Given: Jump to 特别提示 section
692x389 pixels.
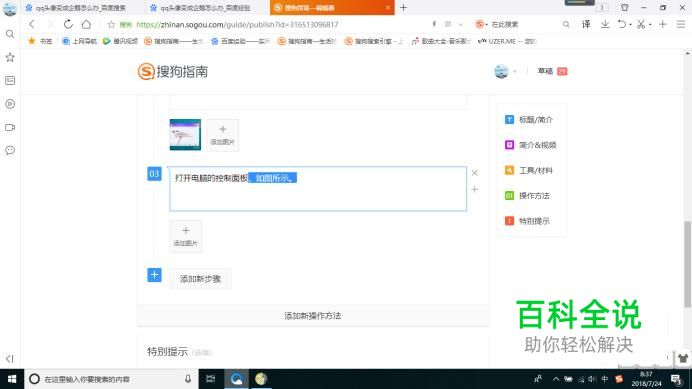Looking at the screenshot, I should 527,221.
